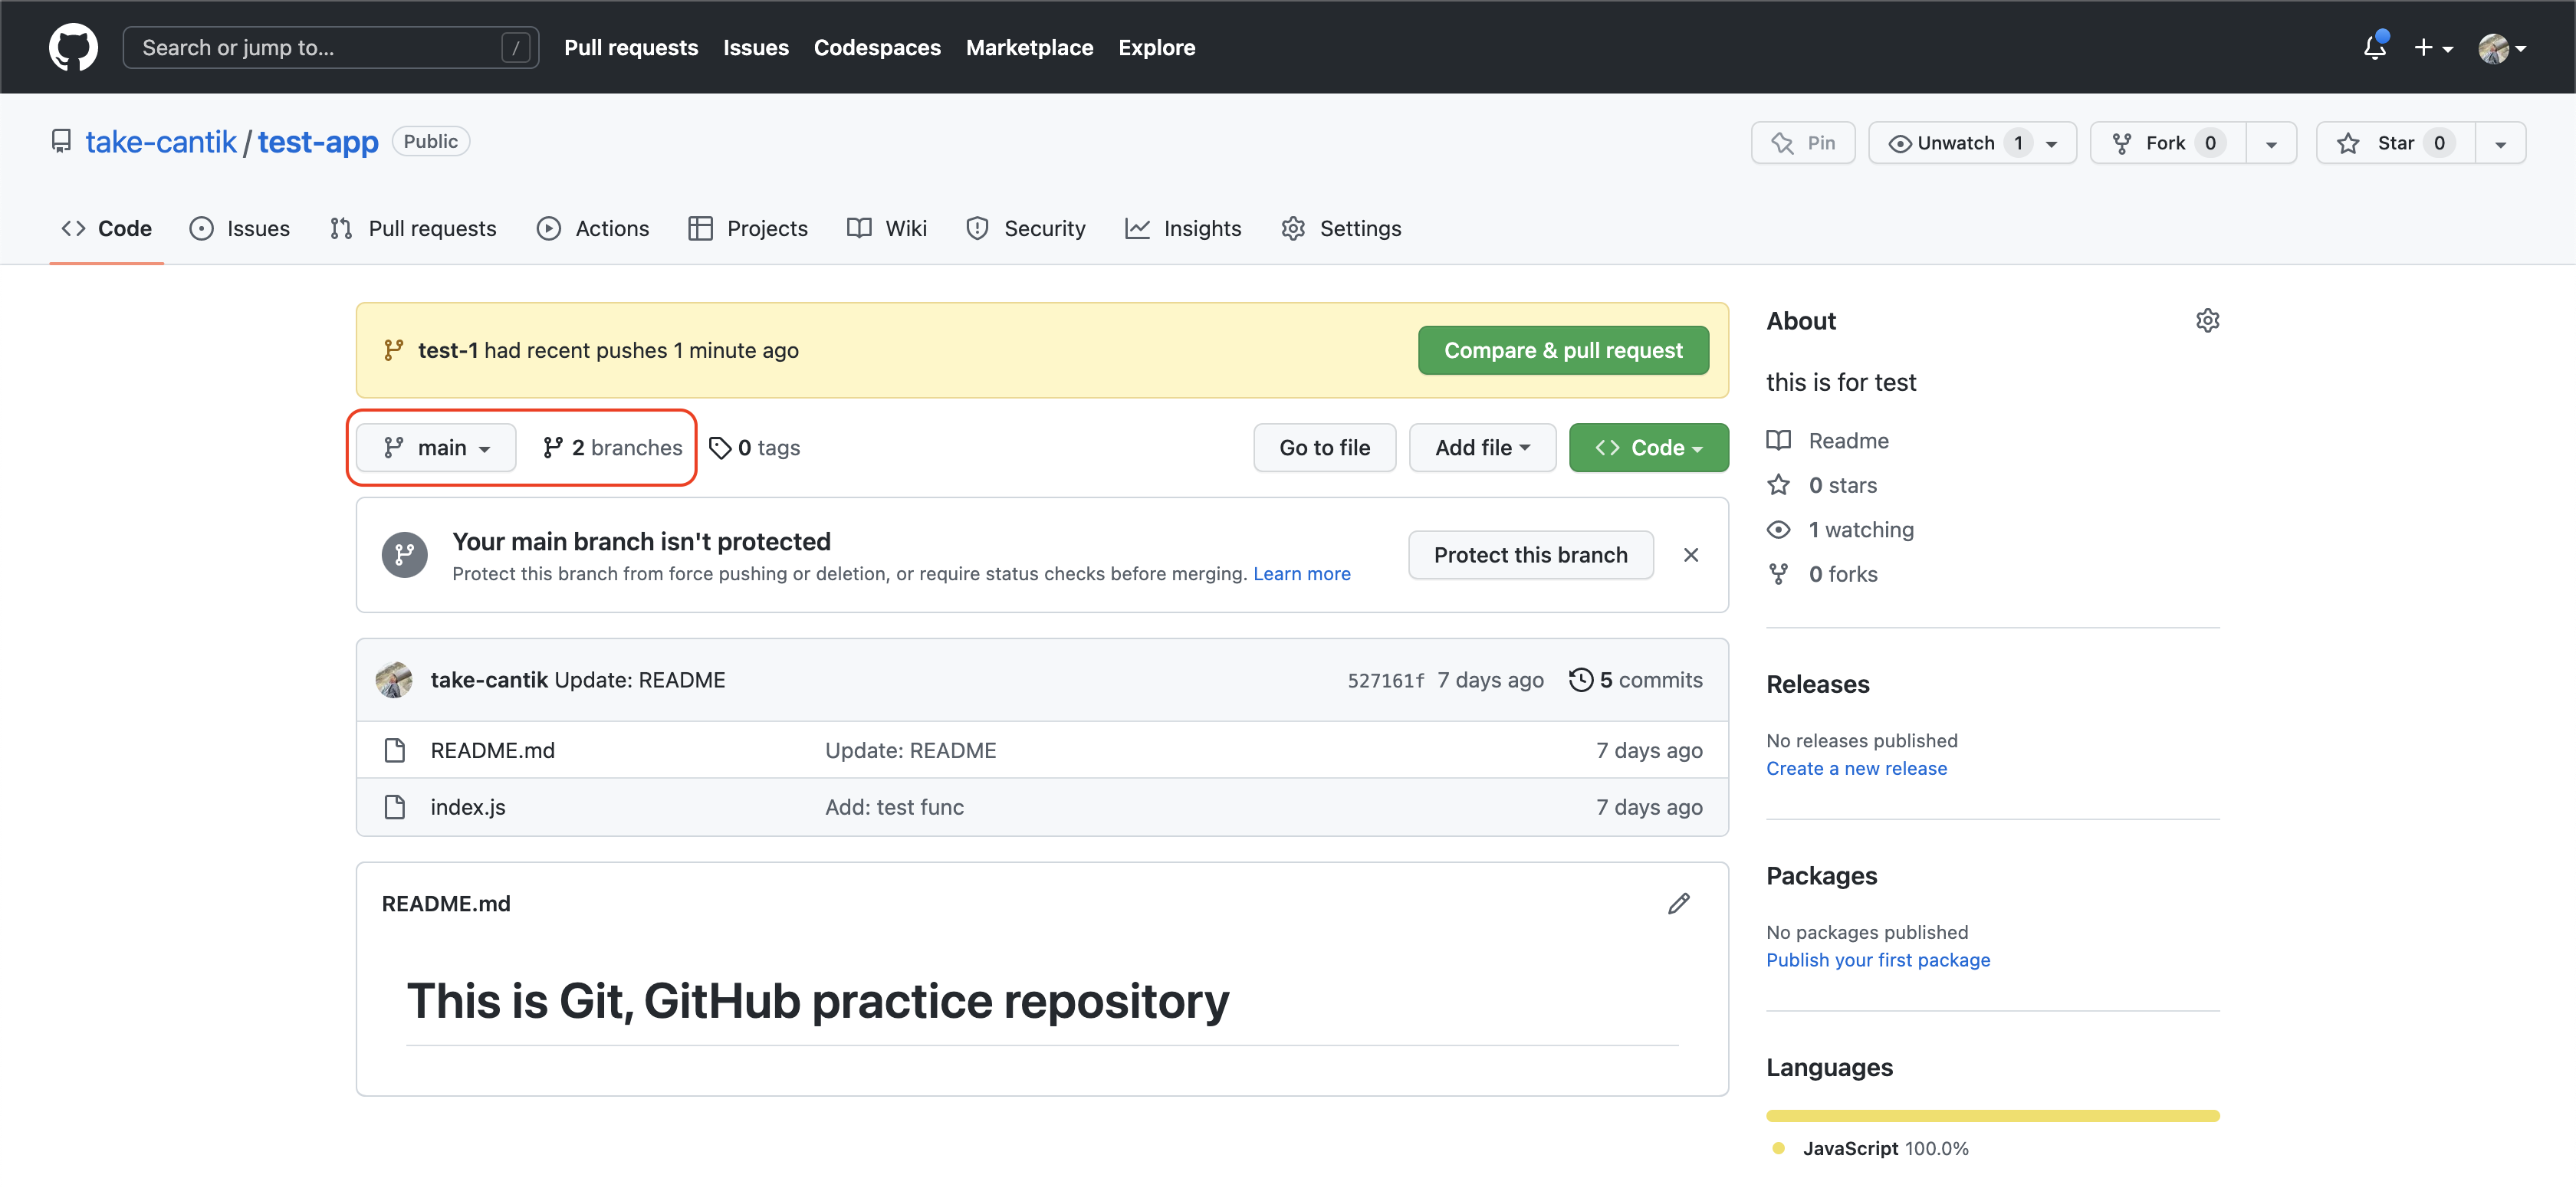2576x1188 pixels.
Task: Click the 0 tags icon link
Action: tap(719, 448)
